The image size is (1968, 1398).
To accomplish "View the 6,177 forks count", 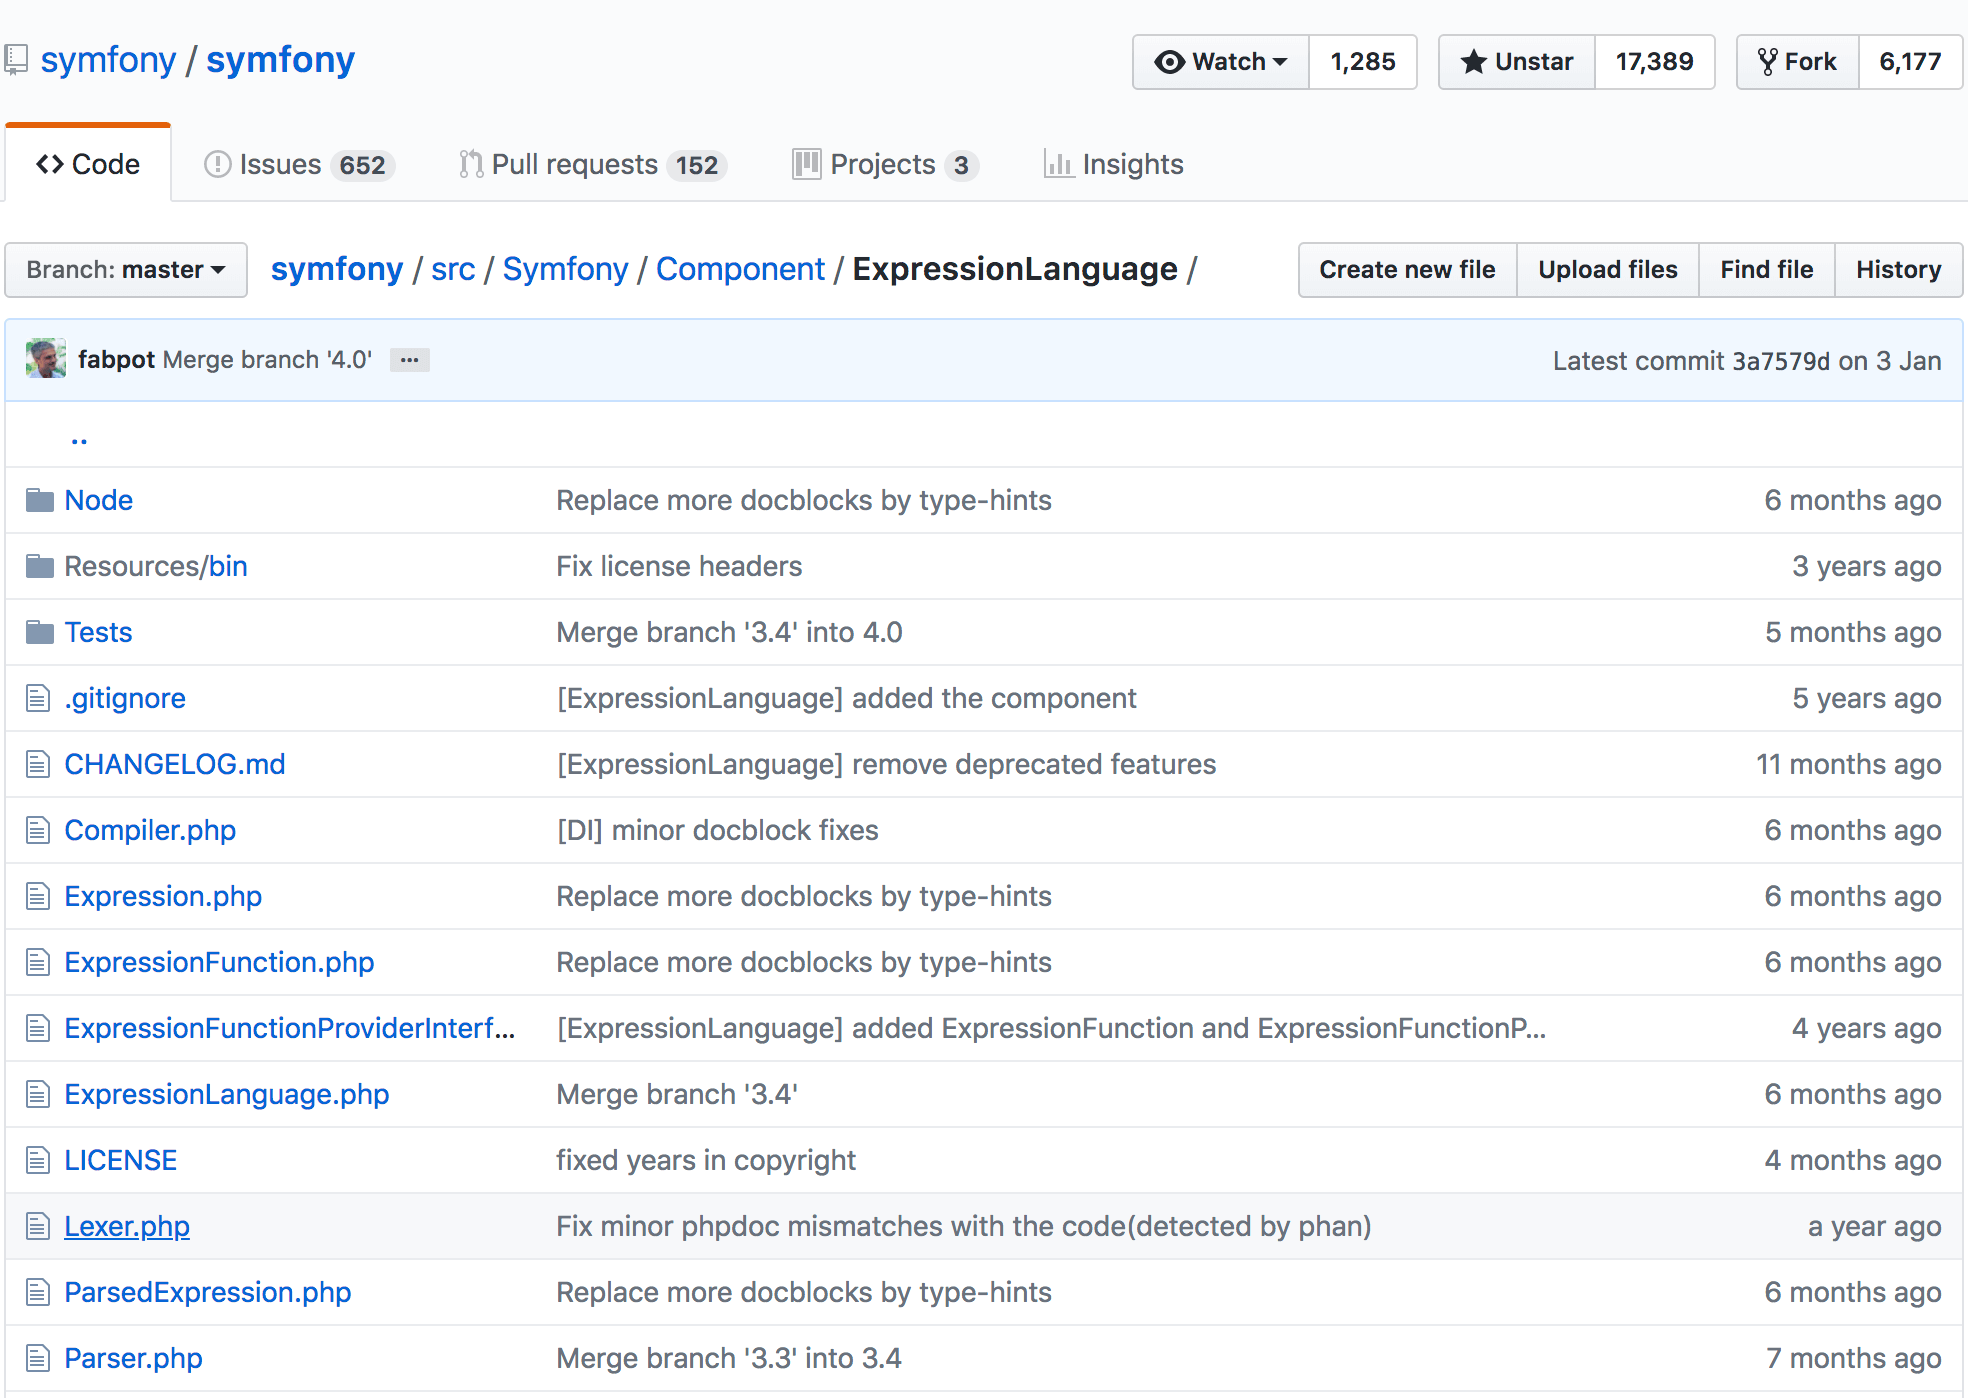I will click(x=1910, y=62).
